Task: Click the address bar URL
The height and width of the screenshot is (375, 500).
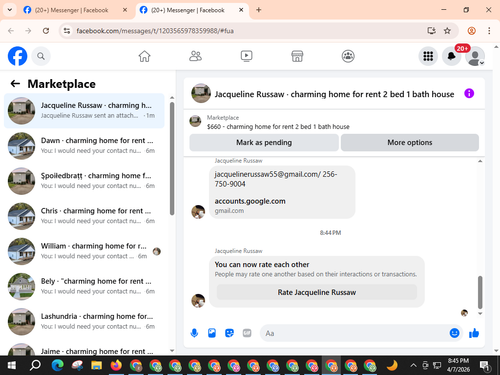Action: (x=155, y=31)
